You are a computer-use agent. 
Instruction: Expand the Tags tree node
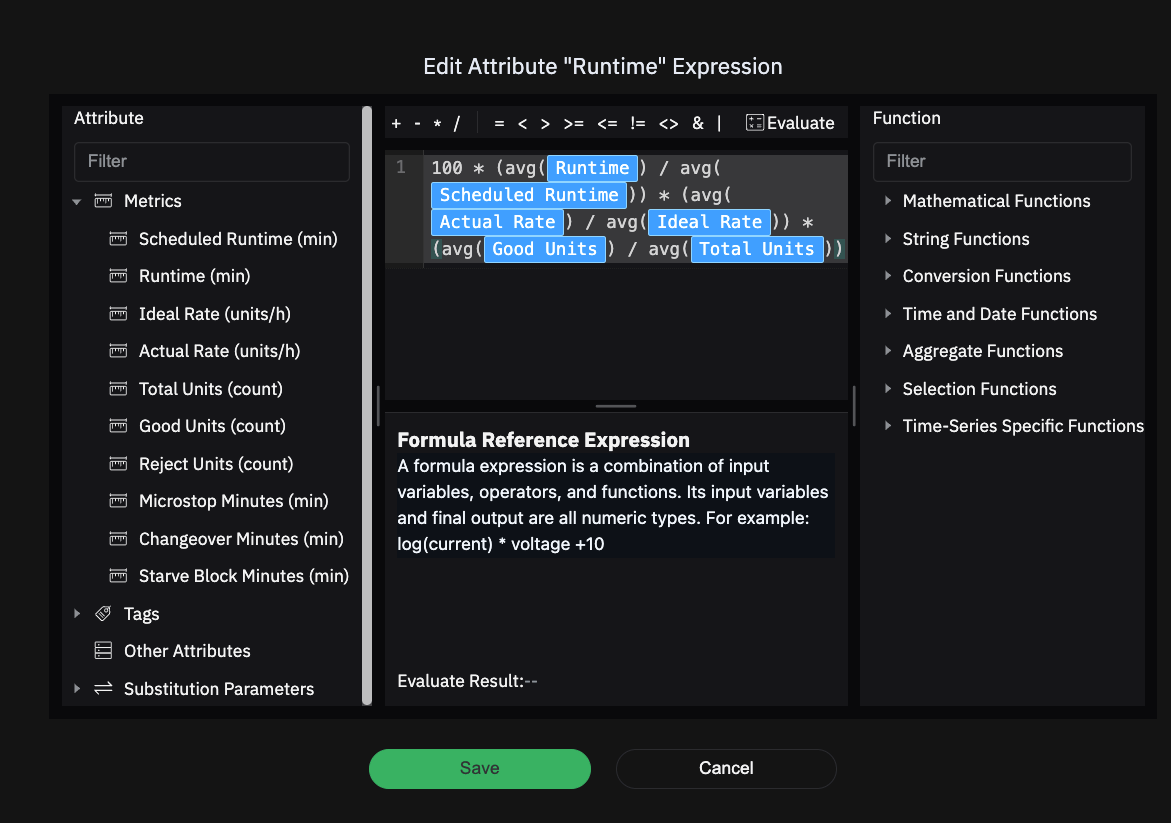point(77,614)
